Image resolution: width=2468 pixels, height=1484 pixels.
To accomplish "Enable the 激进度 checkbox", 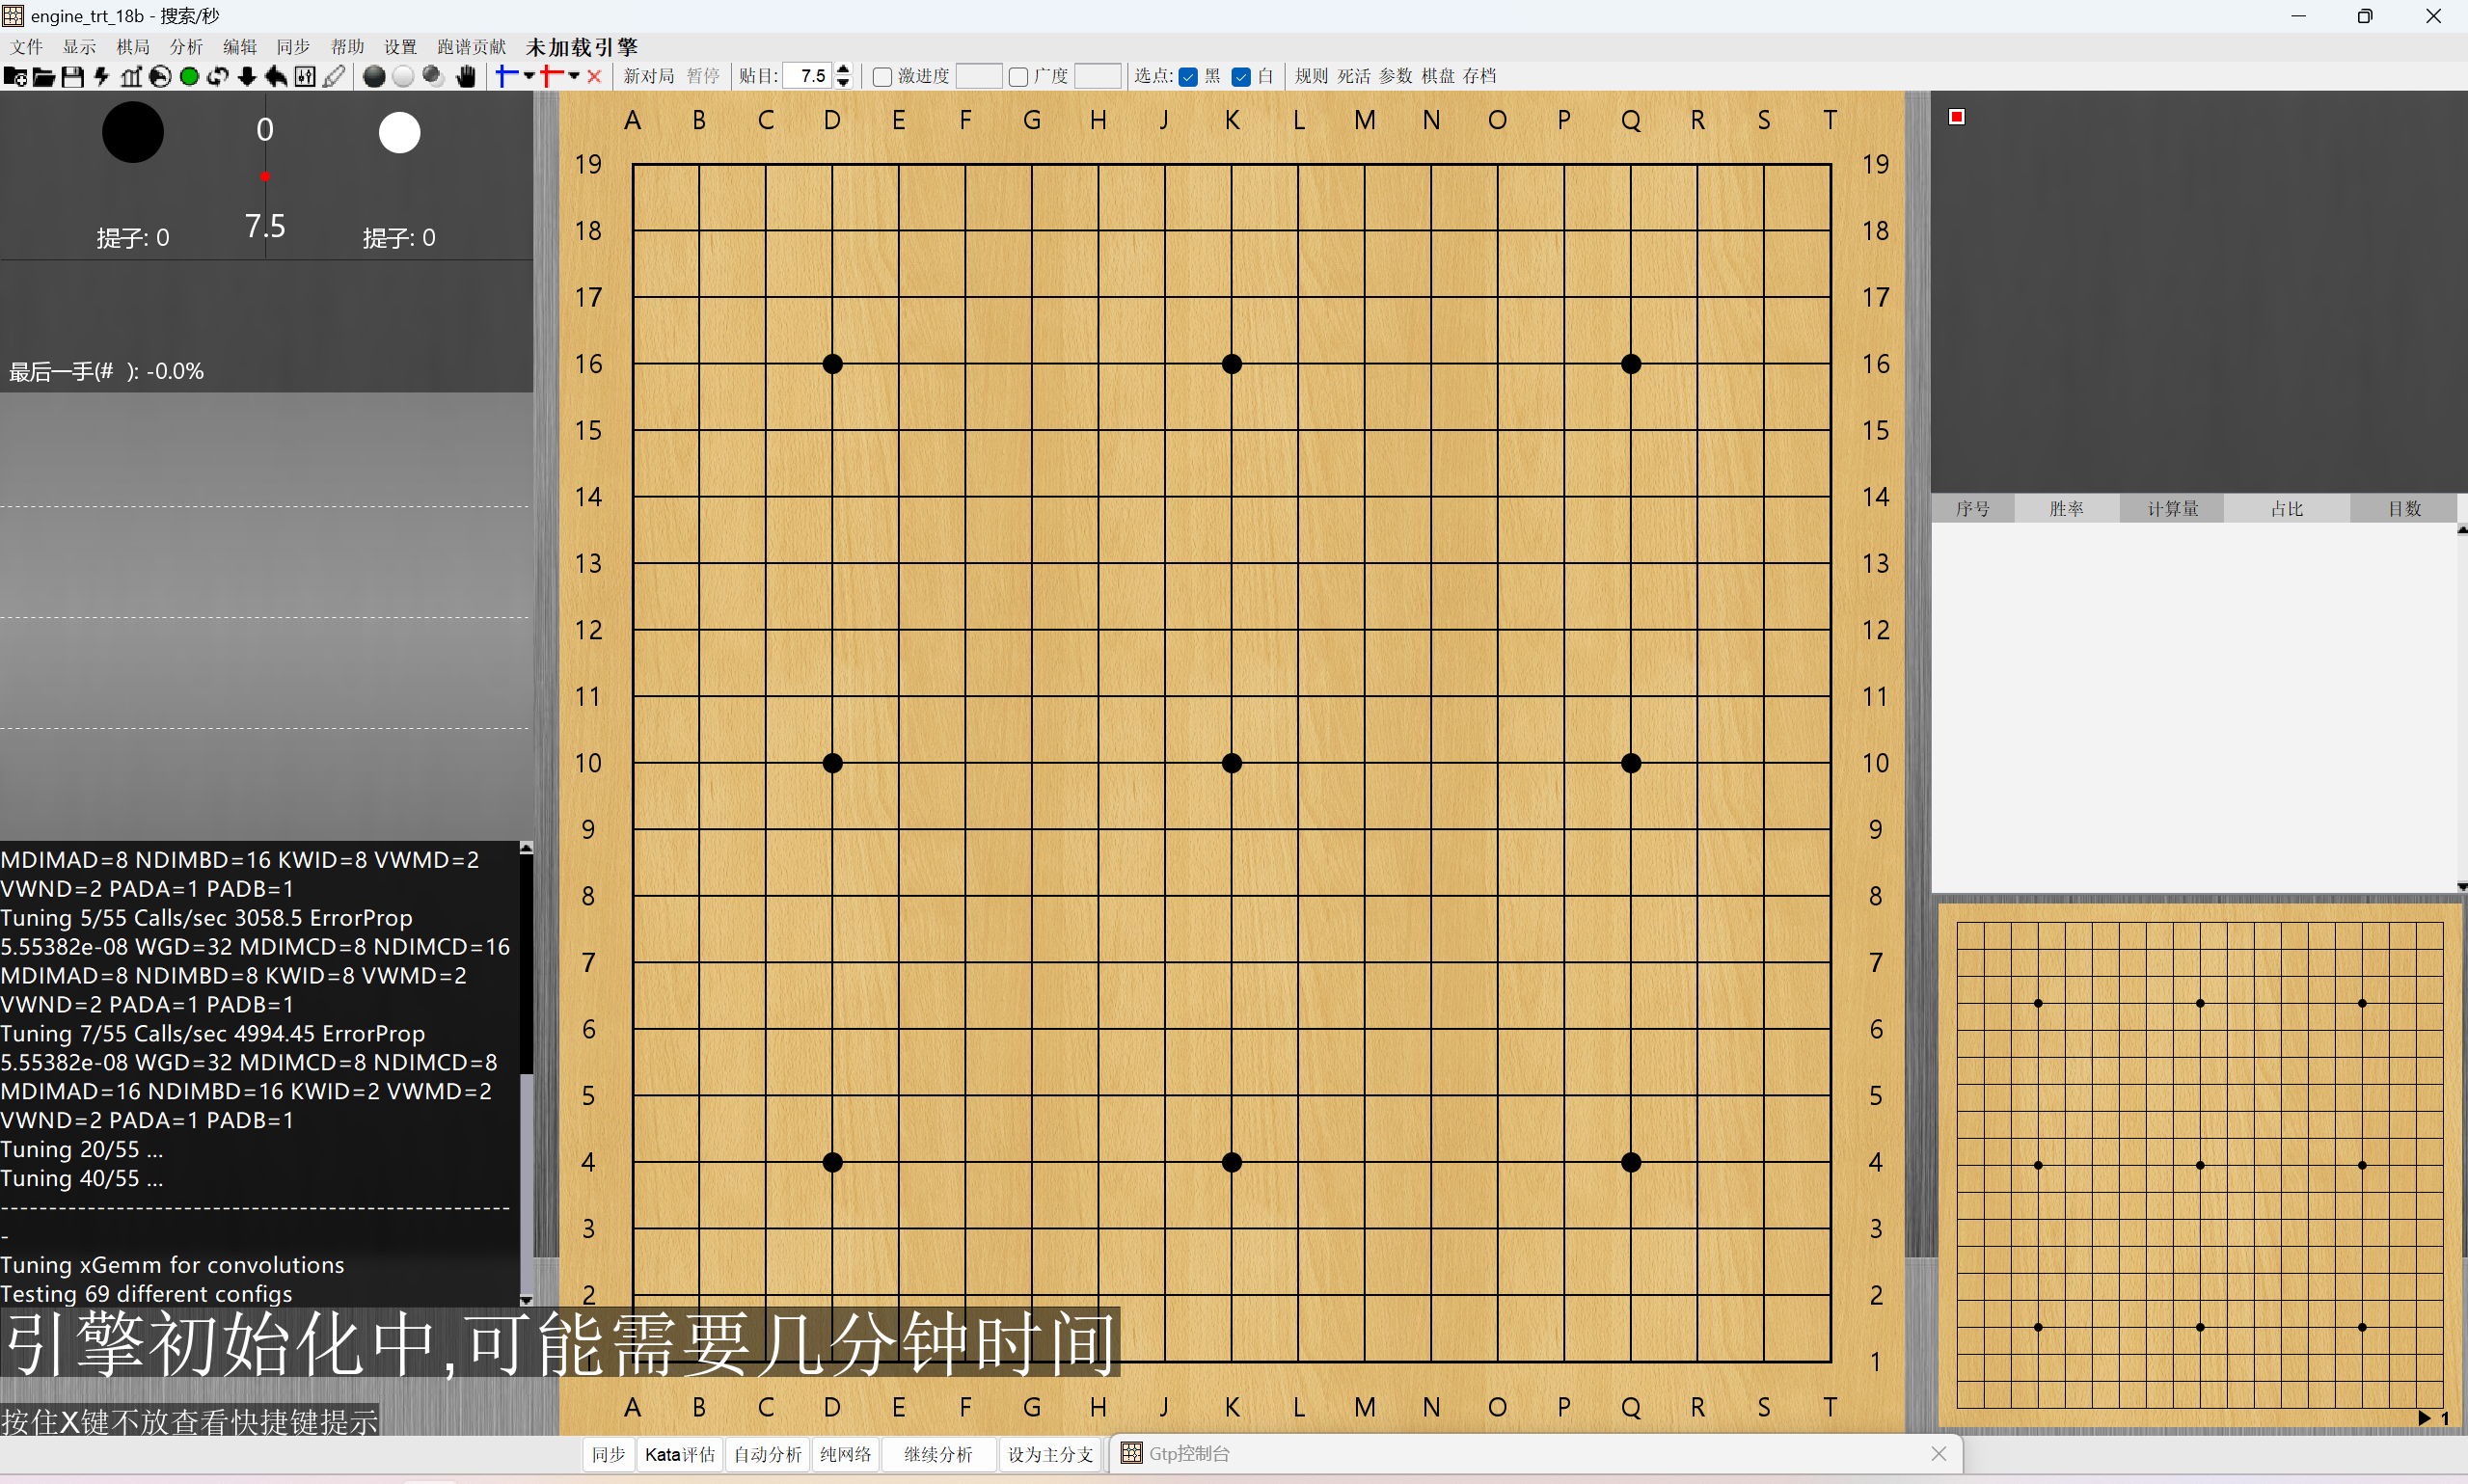I will pos(882,77).
